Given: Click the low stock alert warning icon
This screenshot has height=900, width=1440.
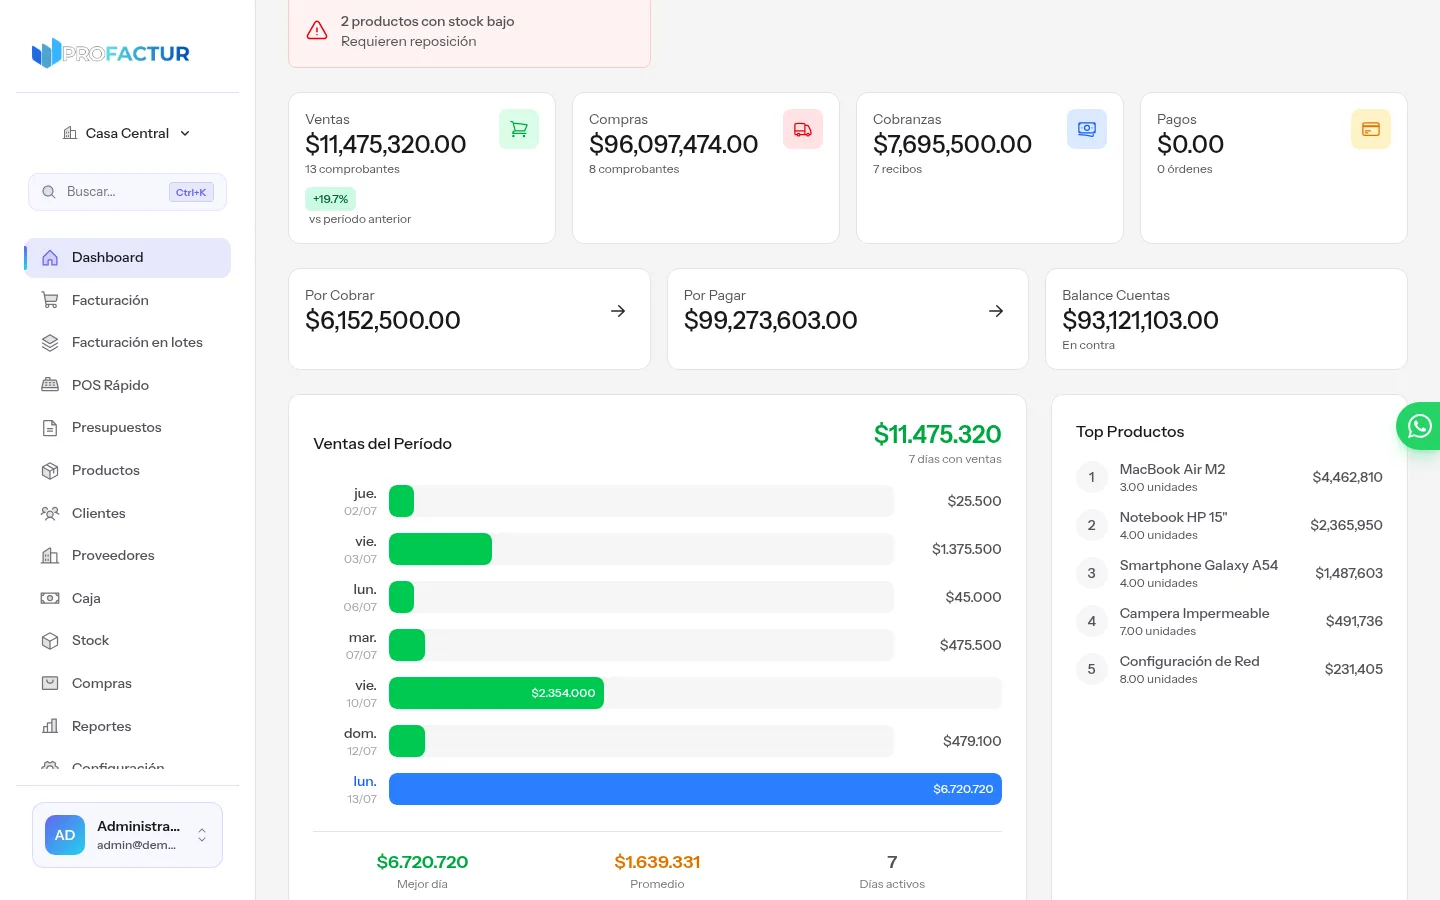Looking at the screenshot, I should tap(317, 30).
